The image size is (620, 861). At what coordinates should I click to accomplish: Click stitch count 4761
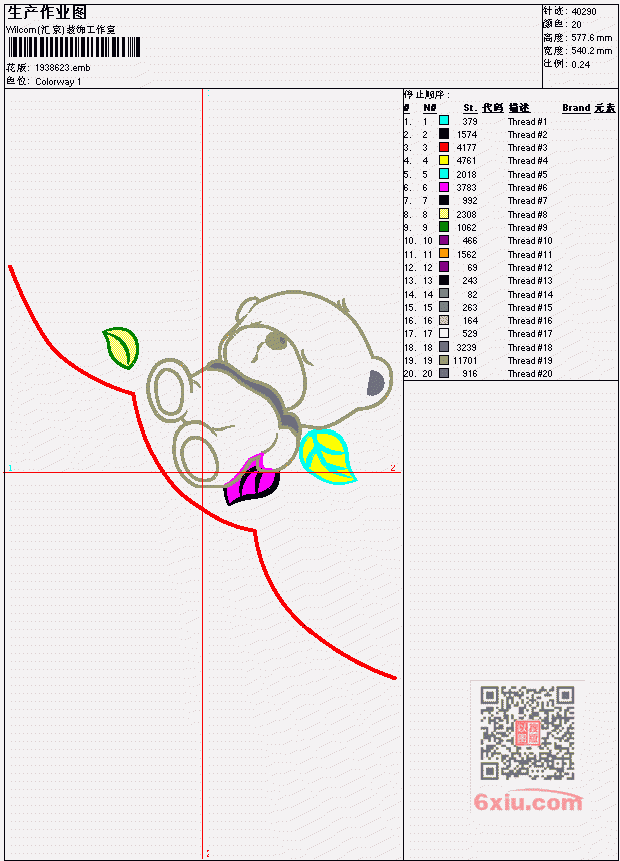click(467, 161)
